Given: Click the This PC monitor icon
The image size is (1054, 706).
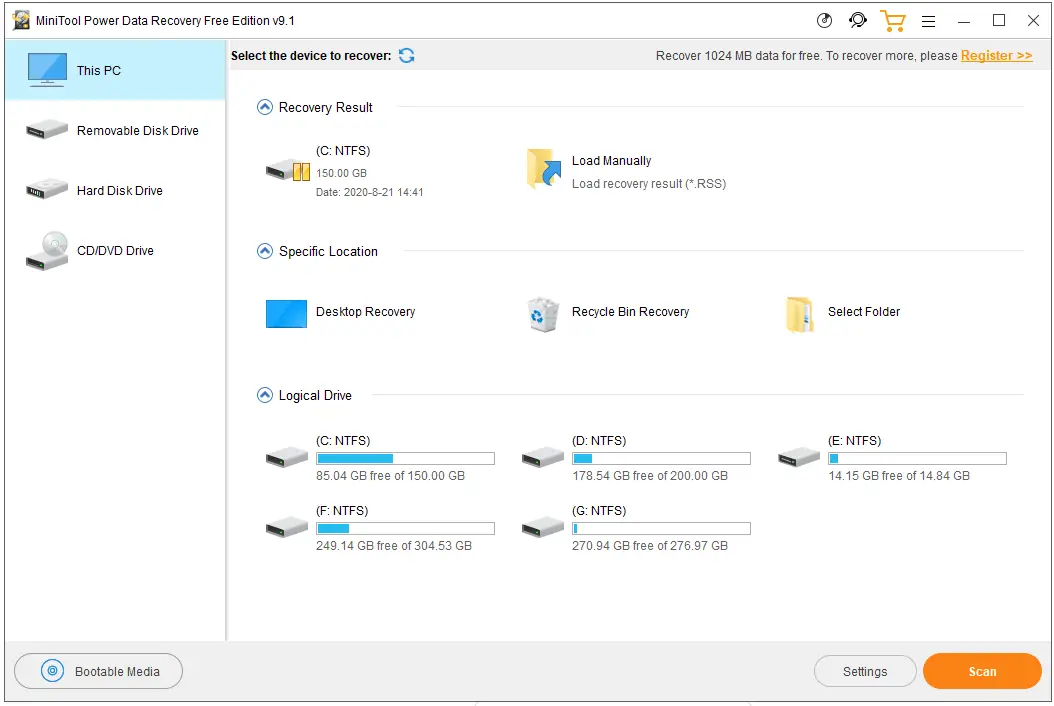Looking at the screenshot, I should point(47,70).
